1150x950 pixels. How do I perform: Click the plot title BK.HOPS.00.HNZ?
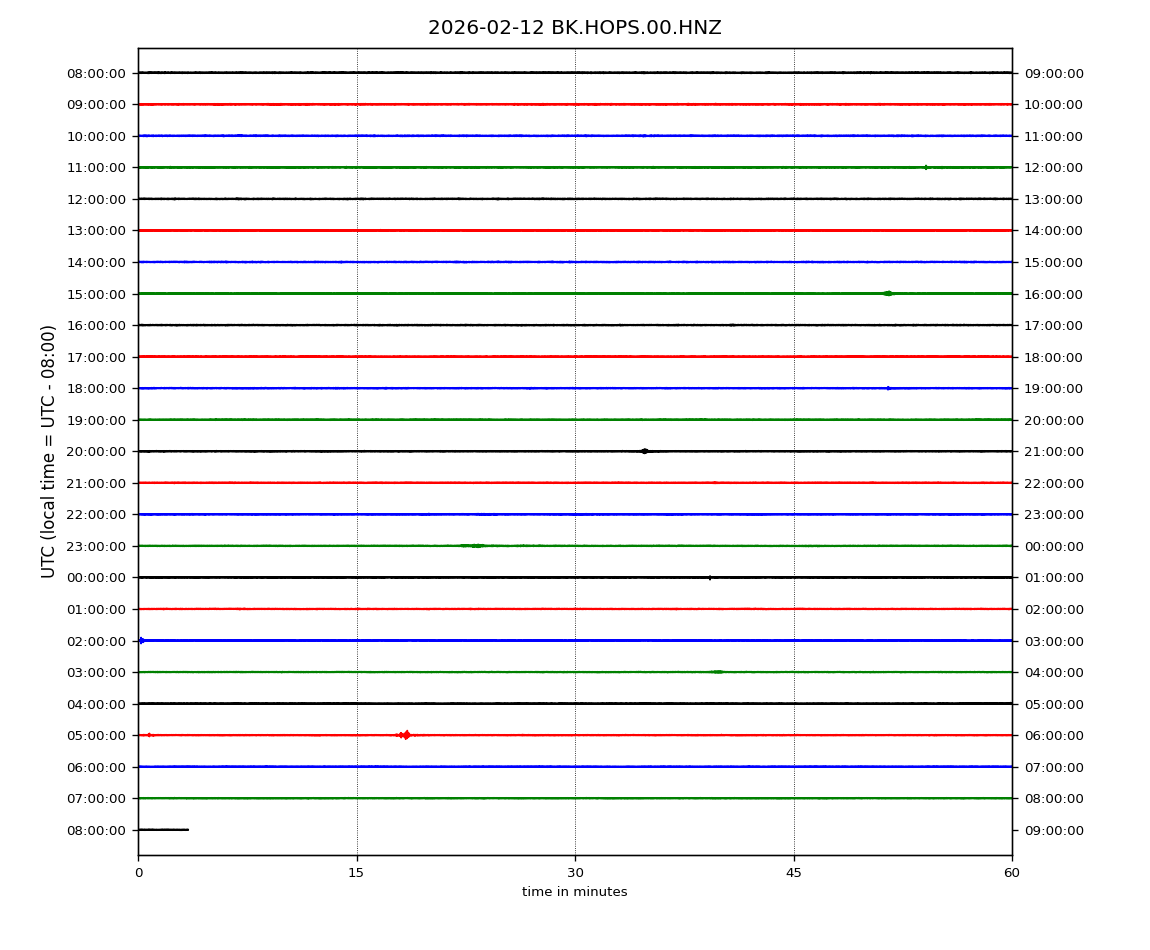point(574,28)
